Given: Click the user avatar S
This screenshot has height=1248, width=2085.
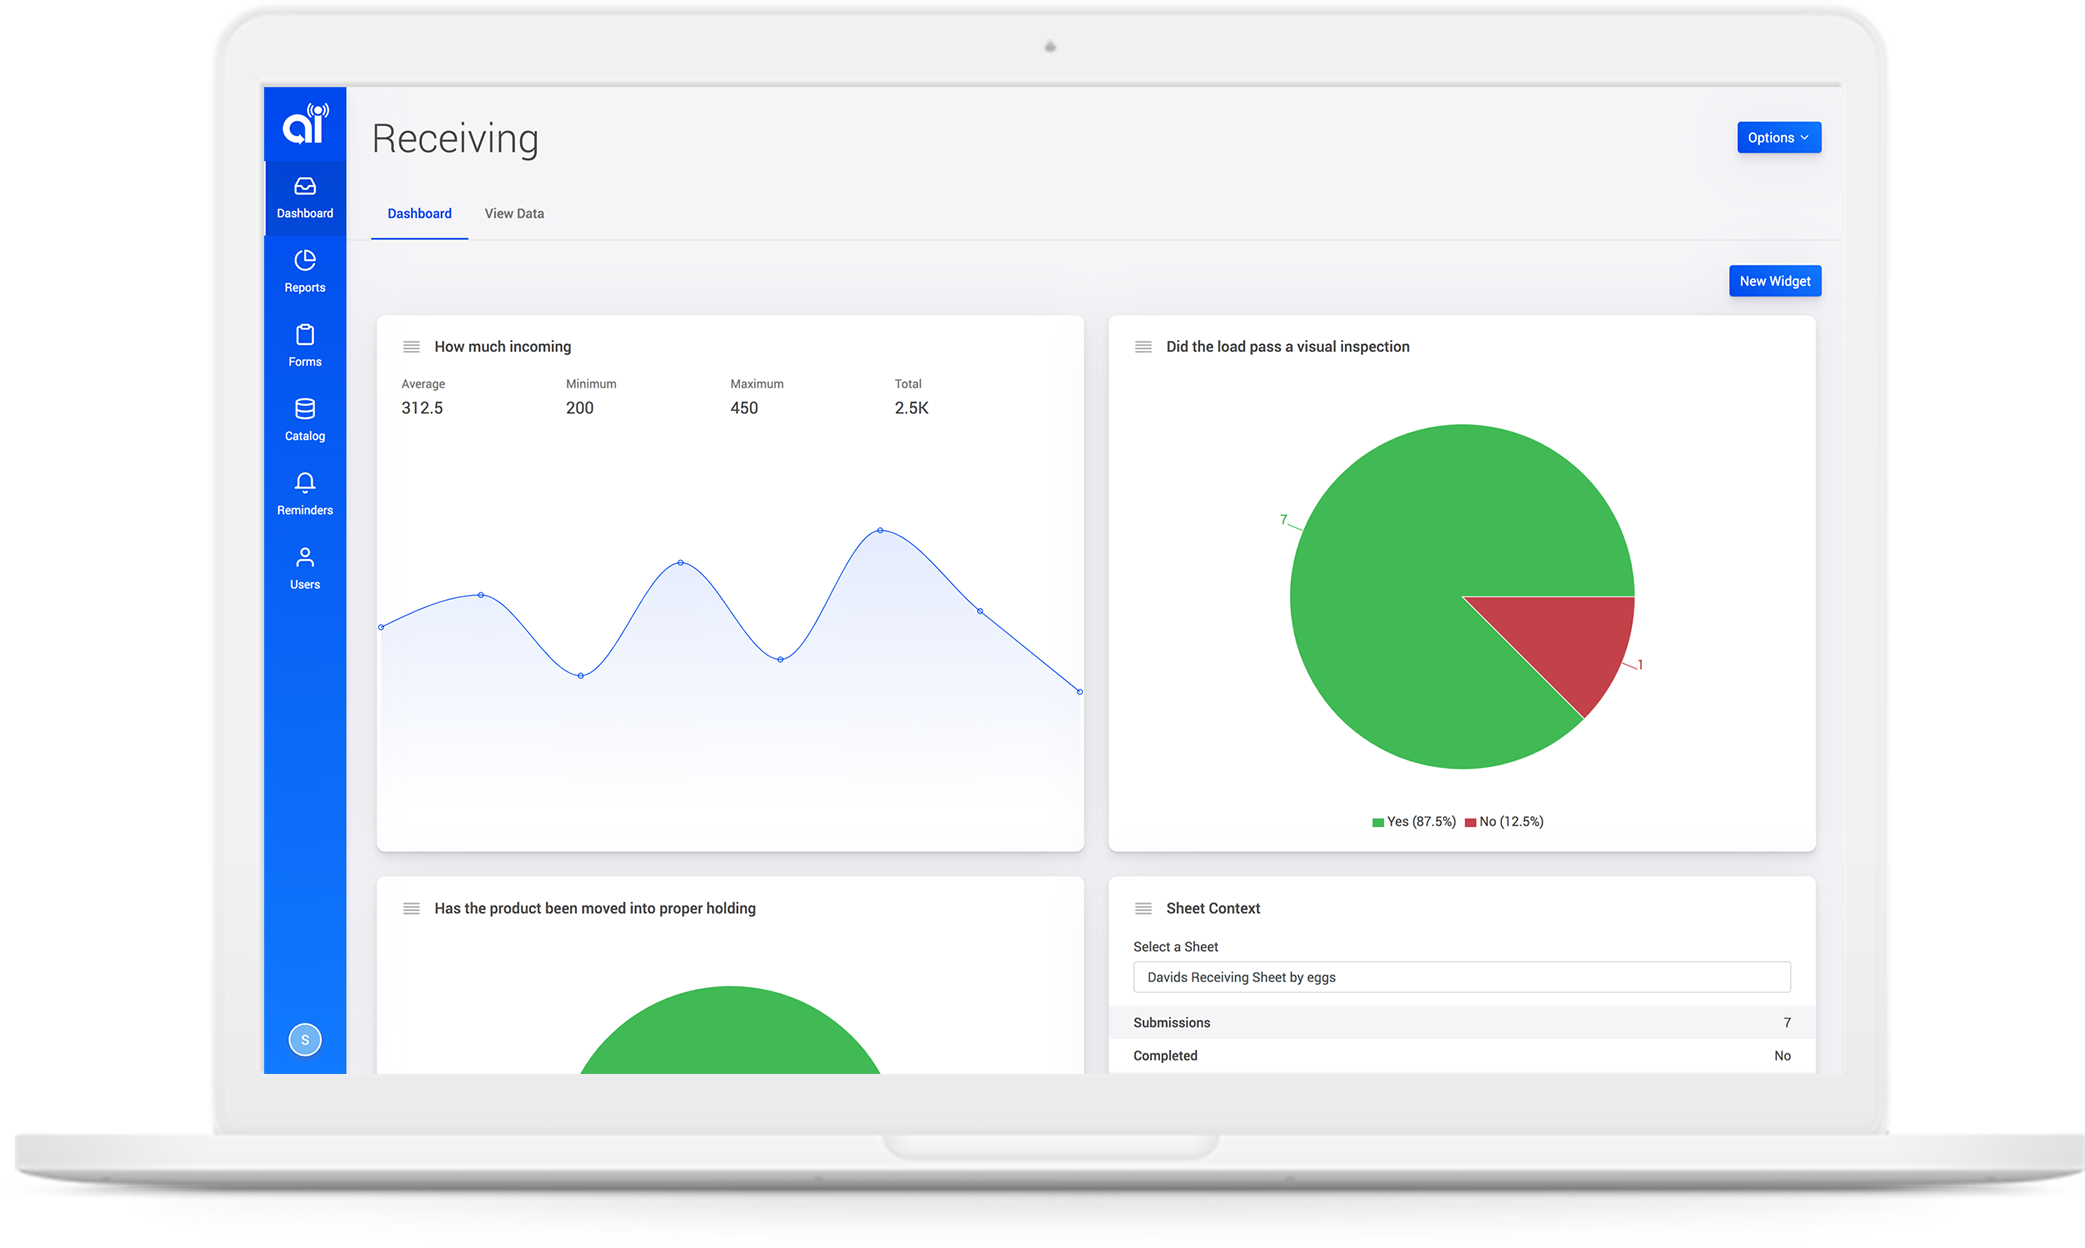Looking at the screenshot, I should click(305, 1040).
